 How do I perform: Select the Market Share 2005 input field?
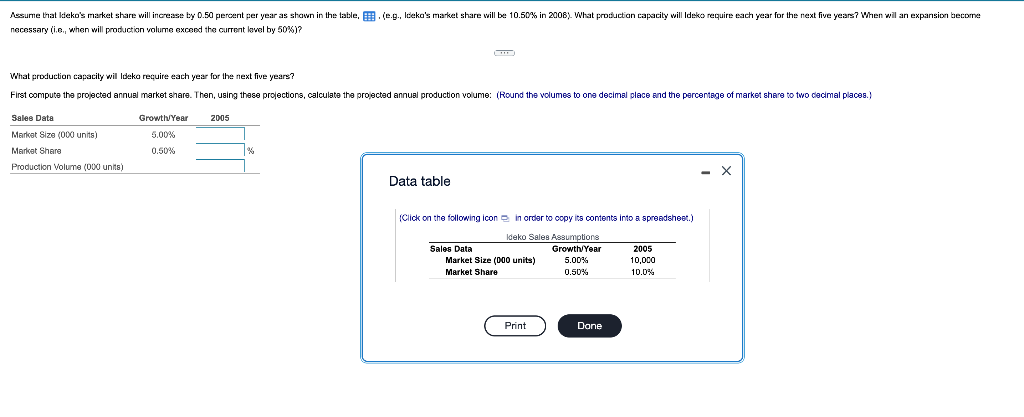tap(220, 151)
